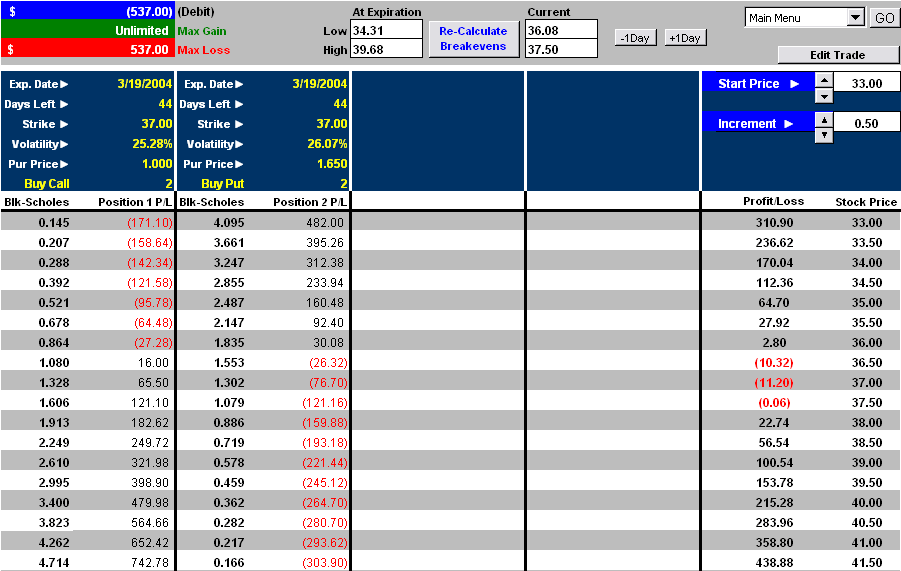Click the Current value 36.08 field

pos(561,30)
